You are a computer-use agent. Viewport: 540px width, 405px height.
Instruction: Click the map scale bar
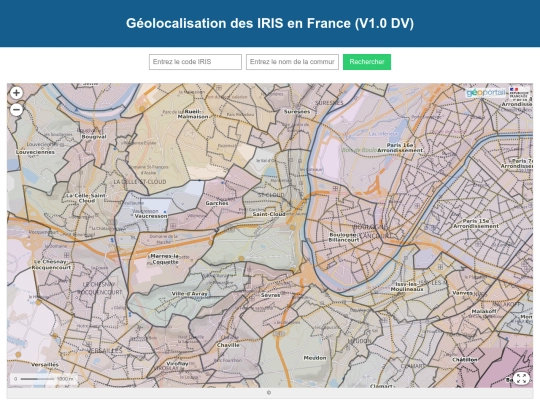click(x=43, y=379)
